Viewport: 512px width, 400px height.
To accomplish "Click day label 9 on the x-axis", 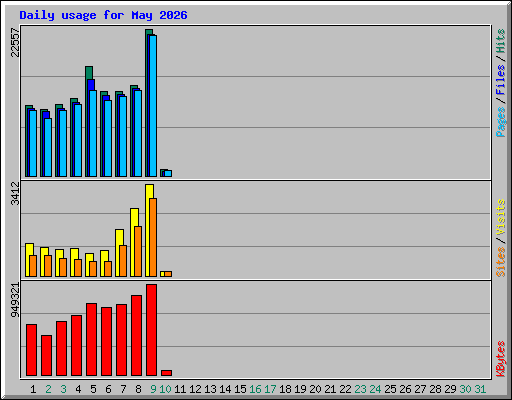I will tap(153, 389).
